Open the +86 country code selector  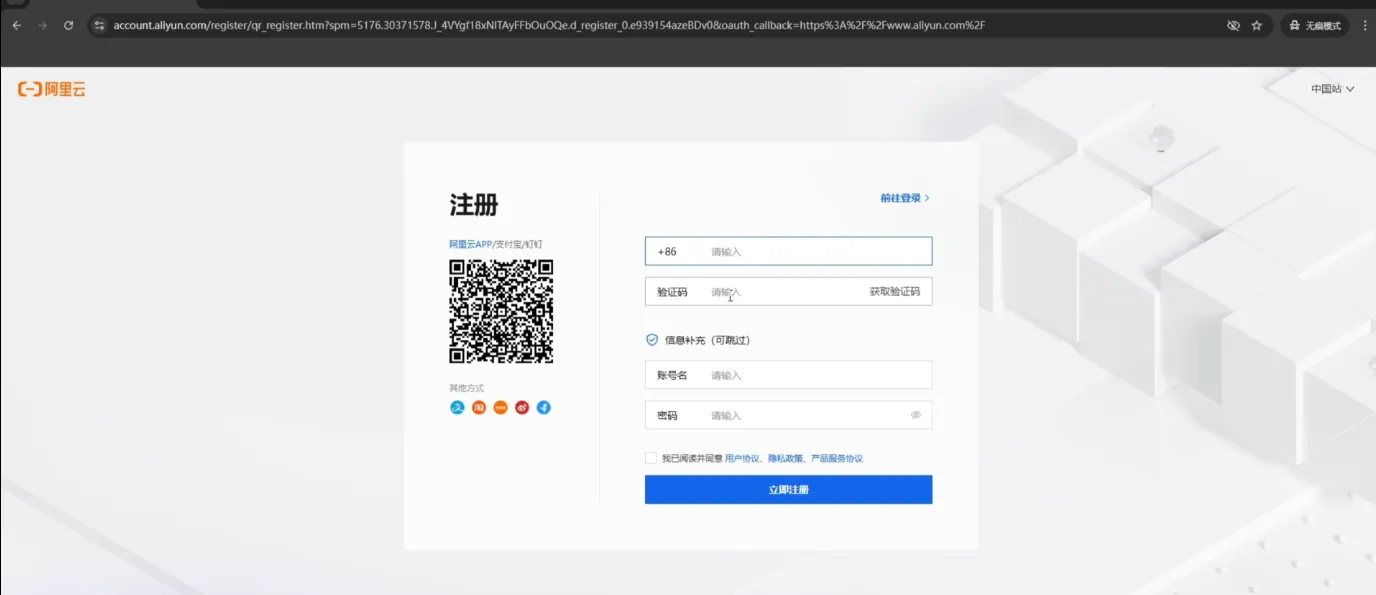coord(667,251)
